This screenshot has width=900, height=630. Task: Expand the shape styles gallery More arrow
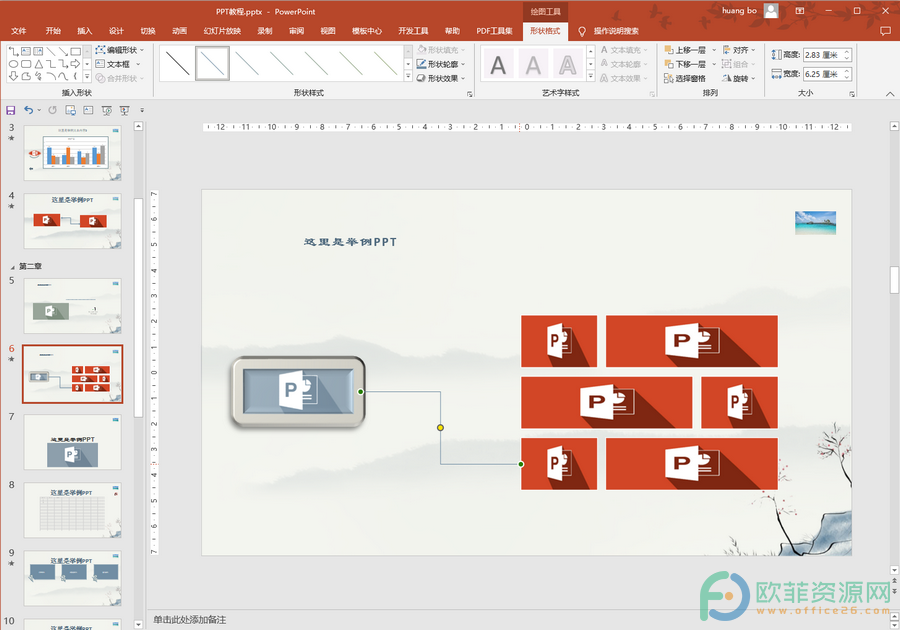(x=408, y=77)
